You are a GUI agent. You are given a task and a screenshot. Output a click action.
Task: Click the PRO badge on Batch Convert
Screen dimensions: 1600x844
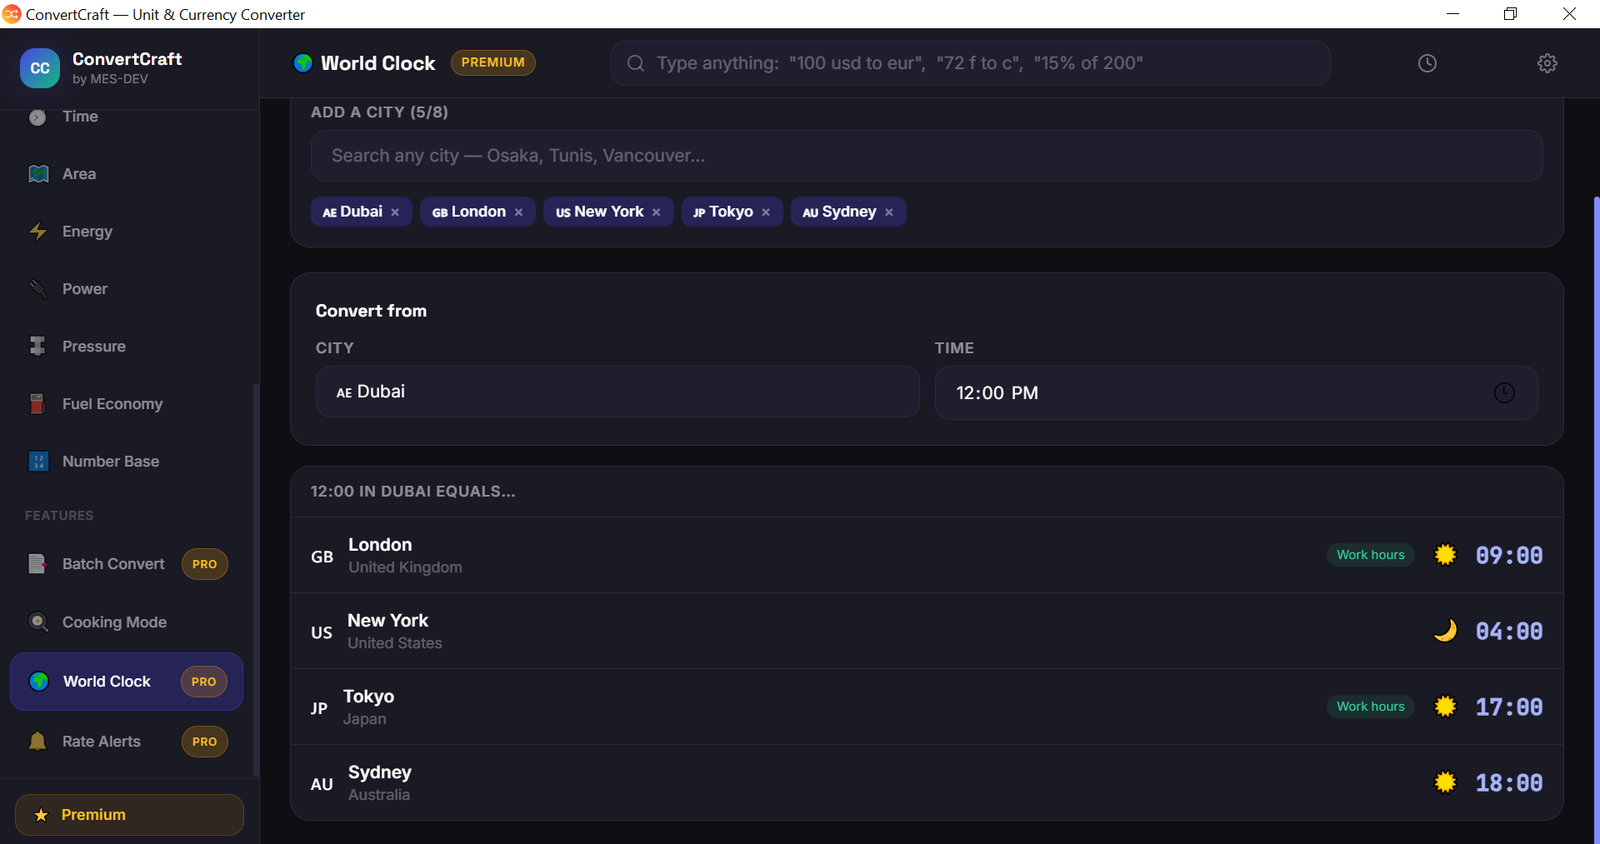click(x=204, y=564)
